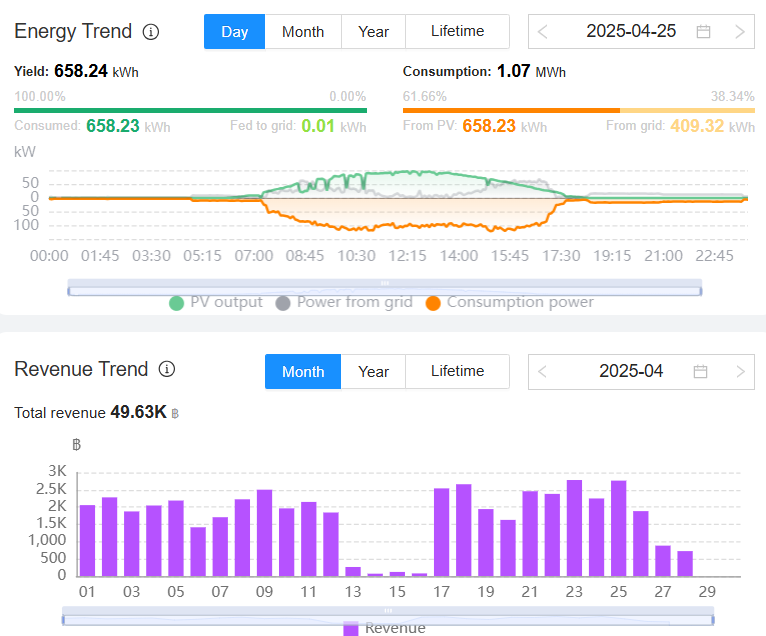Click the revenue bar for day 01
766x636 pixels.
coord(87,541)
